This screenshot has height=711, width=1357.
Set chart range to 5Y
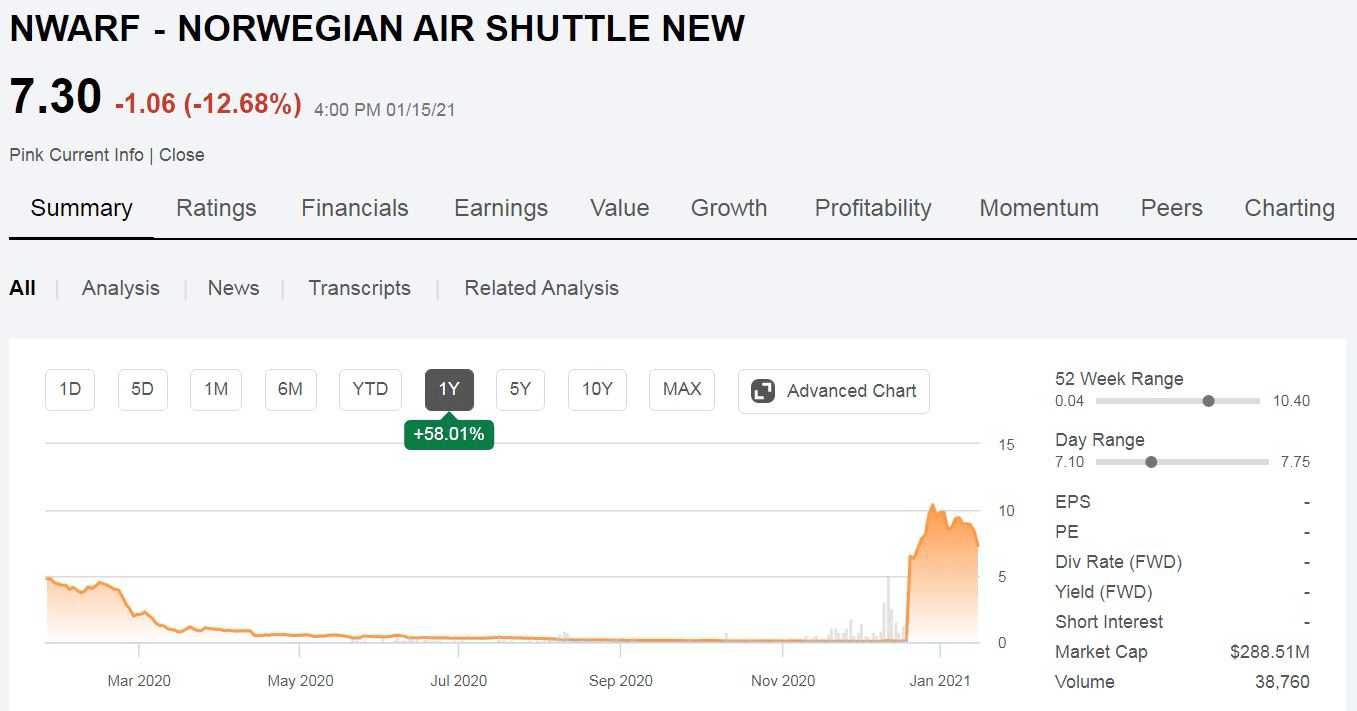pyautogui.click(x=520, y=390)
